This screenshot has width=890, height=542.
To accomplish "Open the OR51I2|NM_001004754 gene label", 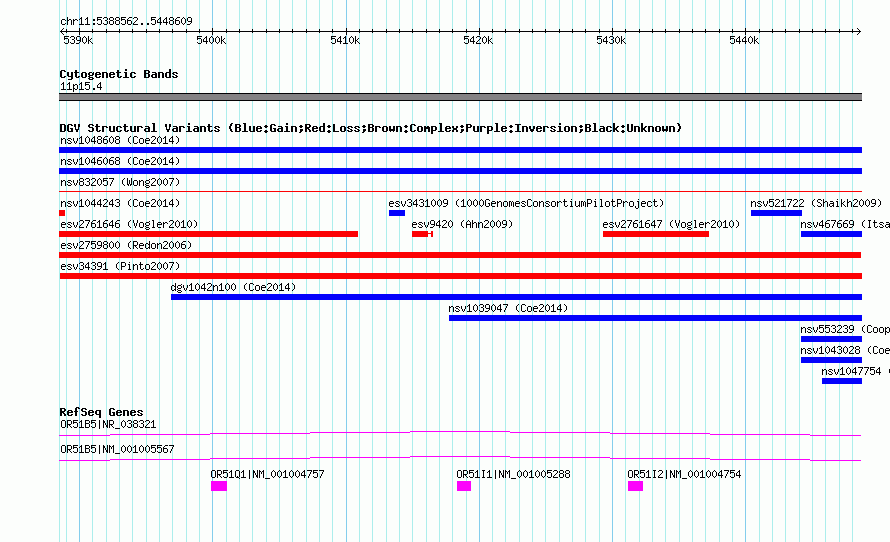I will click(x=684, y=474).
